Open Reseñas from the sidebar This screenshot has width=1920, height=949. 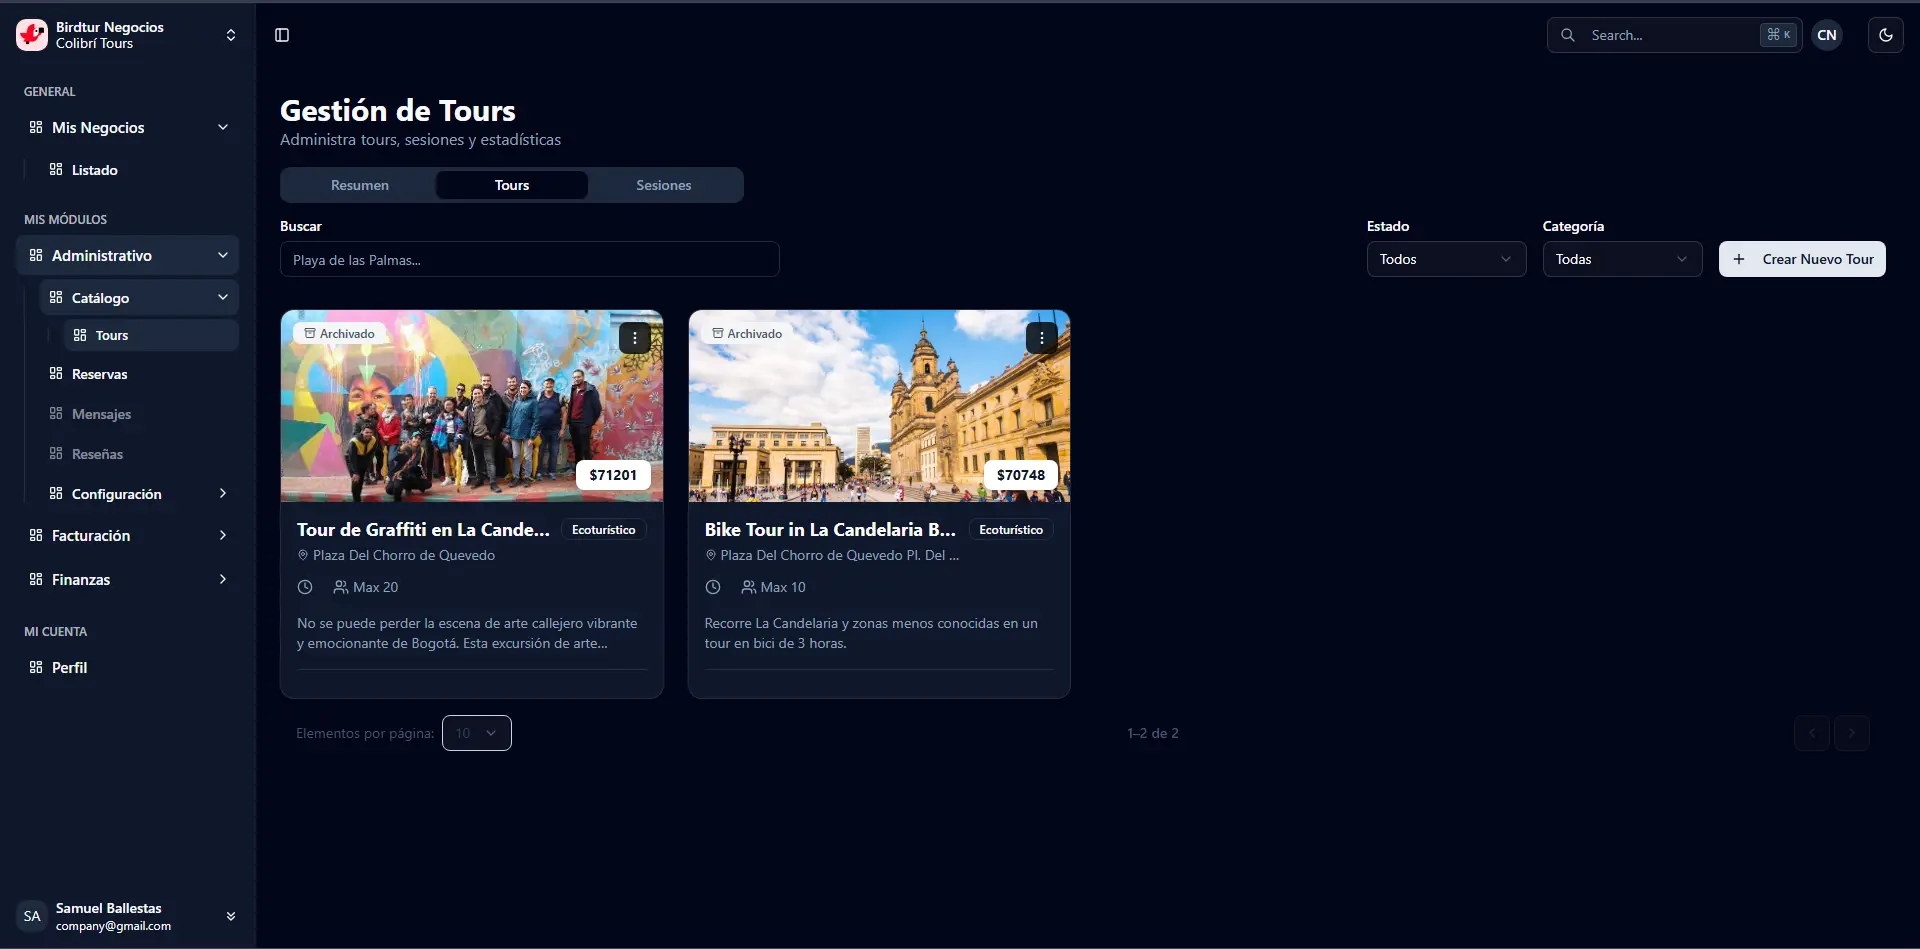click(x=99, y=453)
